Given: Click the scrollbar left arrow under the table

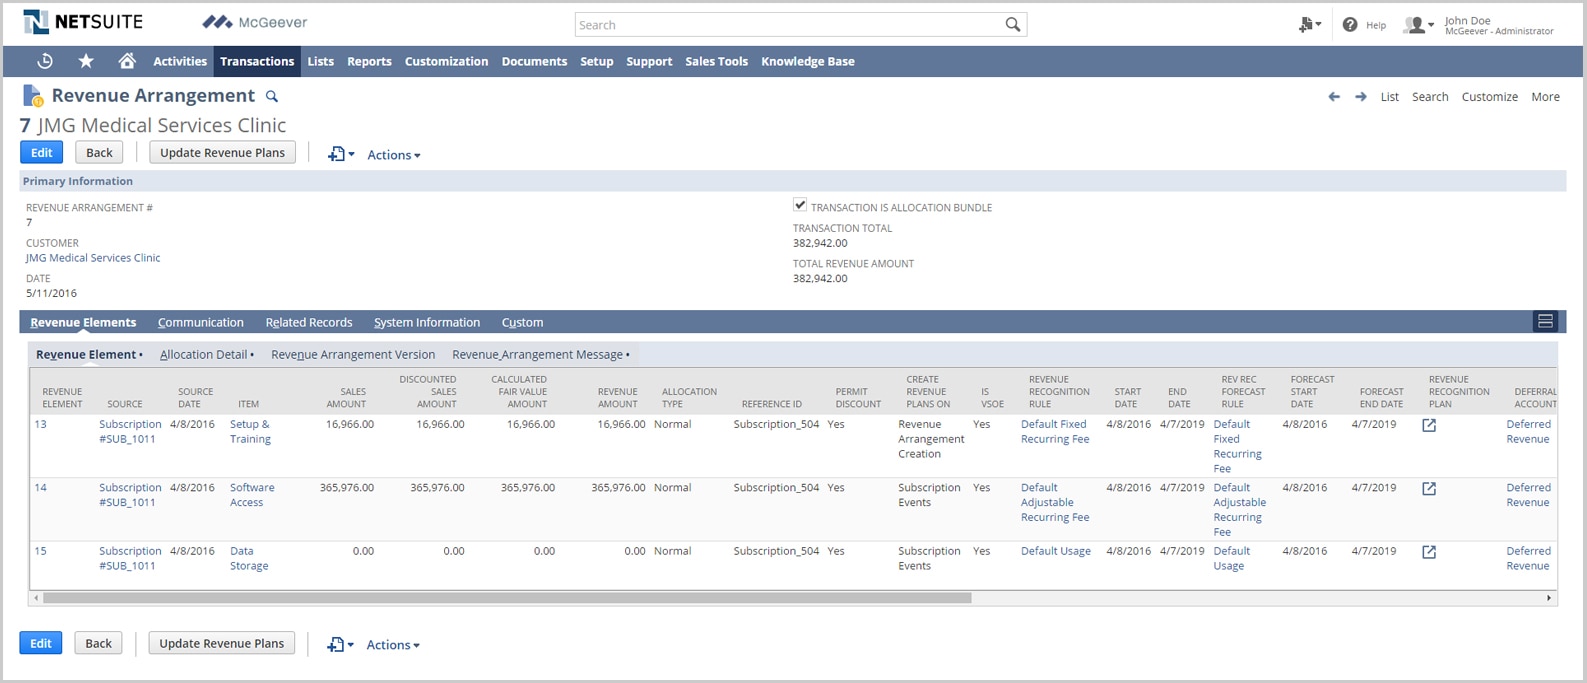Looking at the screenshot, I should point(37,598).
